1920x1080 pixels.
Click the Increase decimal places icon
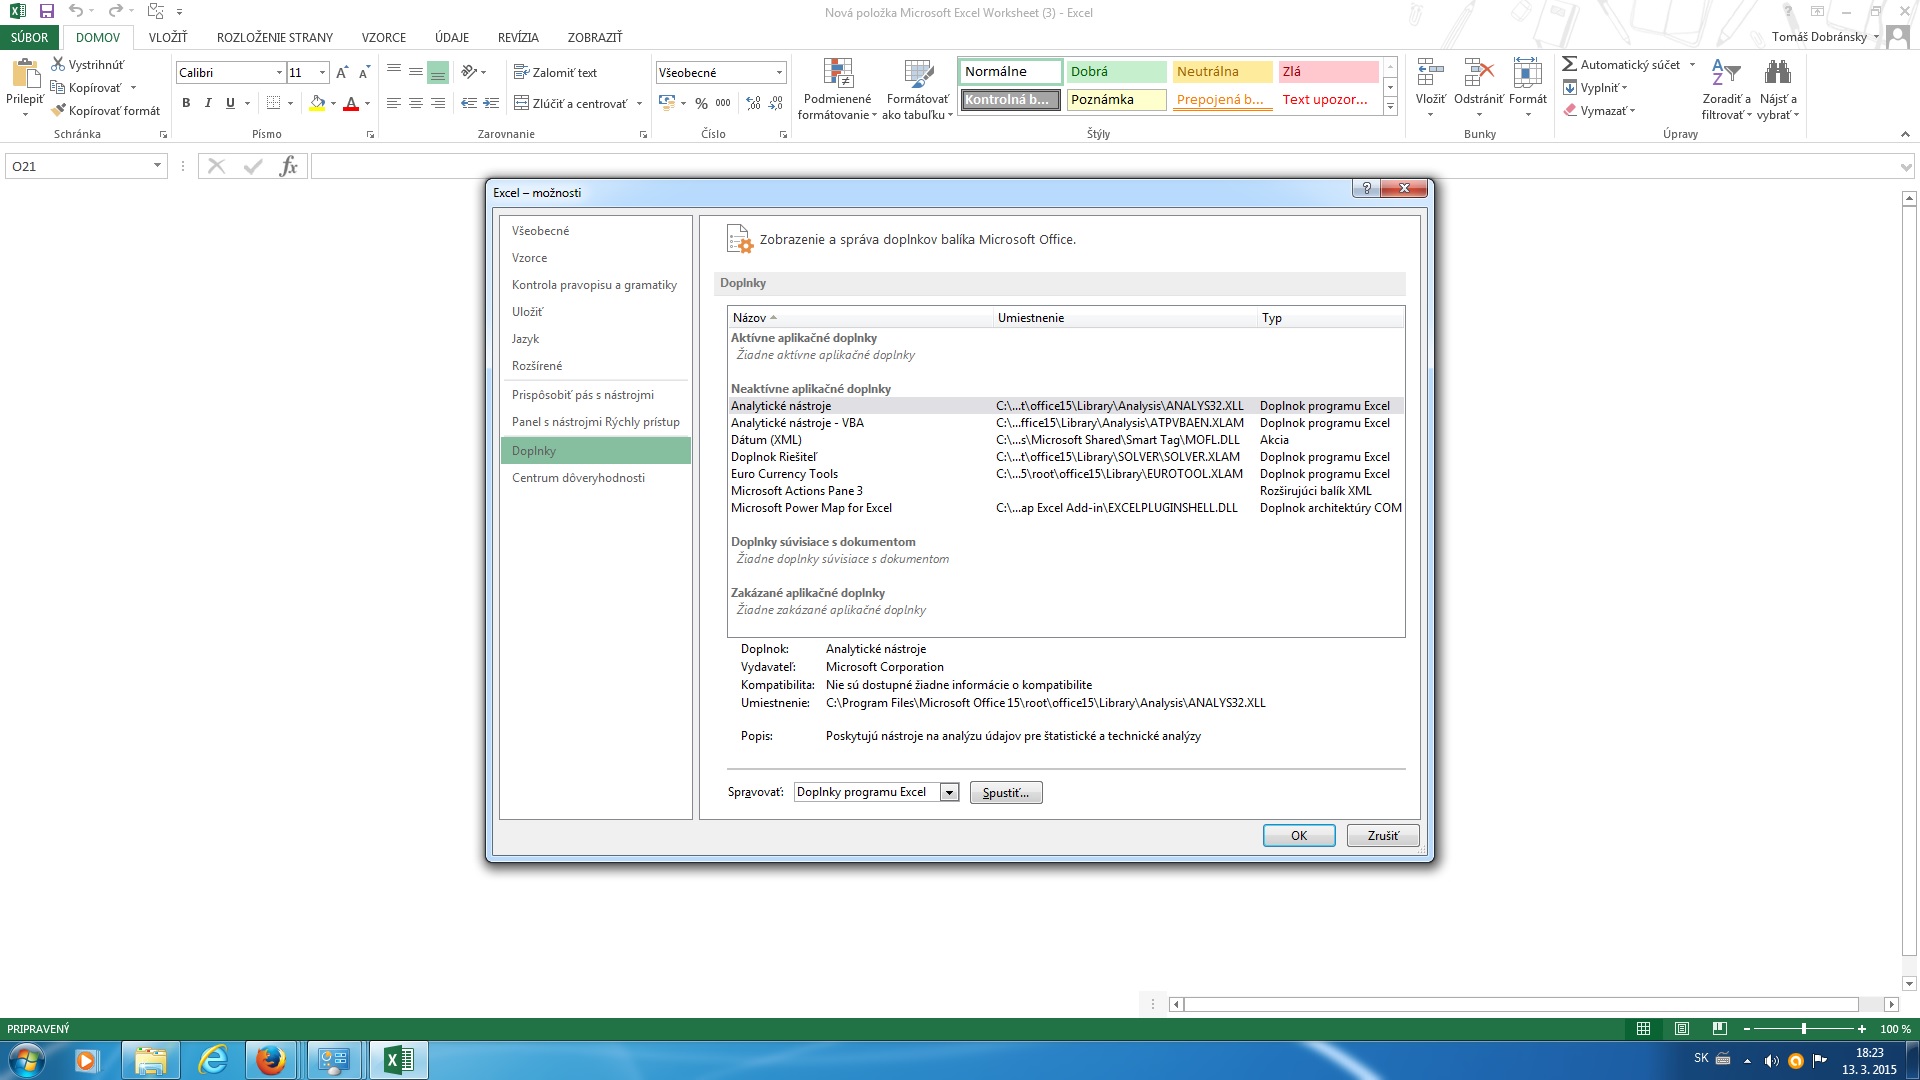pos(753,103)
